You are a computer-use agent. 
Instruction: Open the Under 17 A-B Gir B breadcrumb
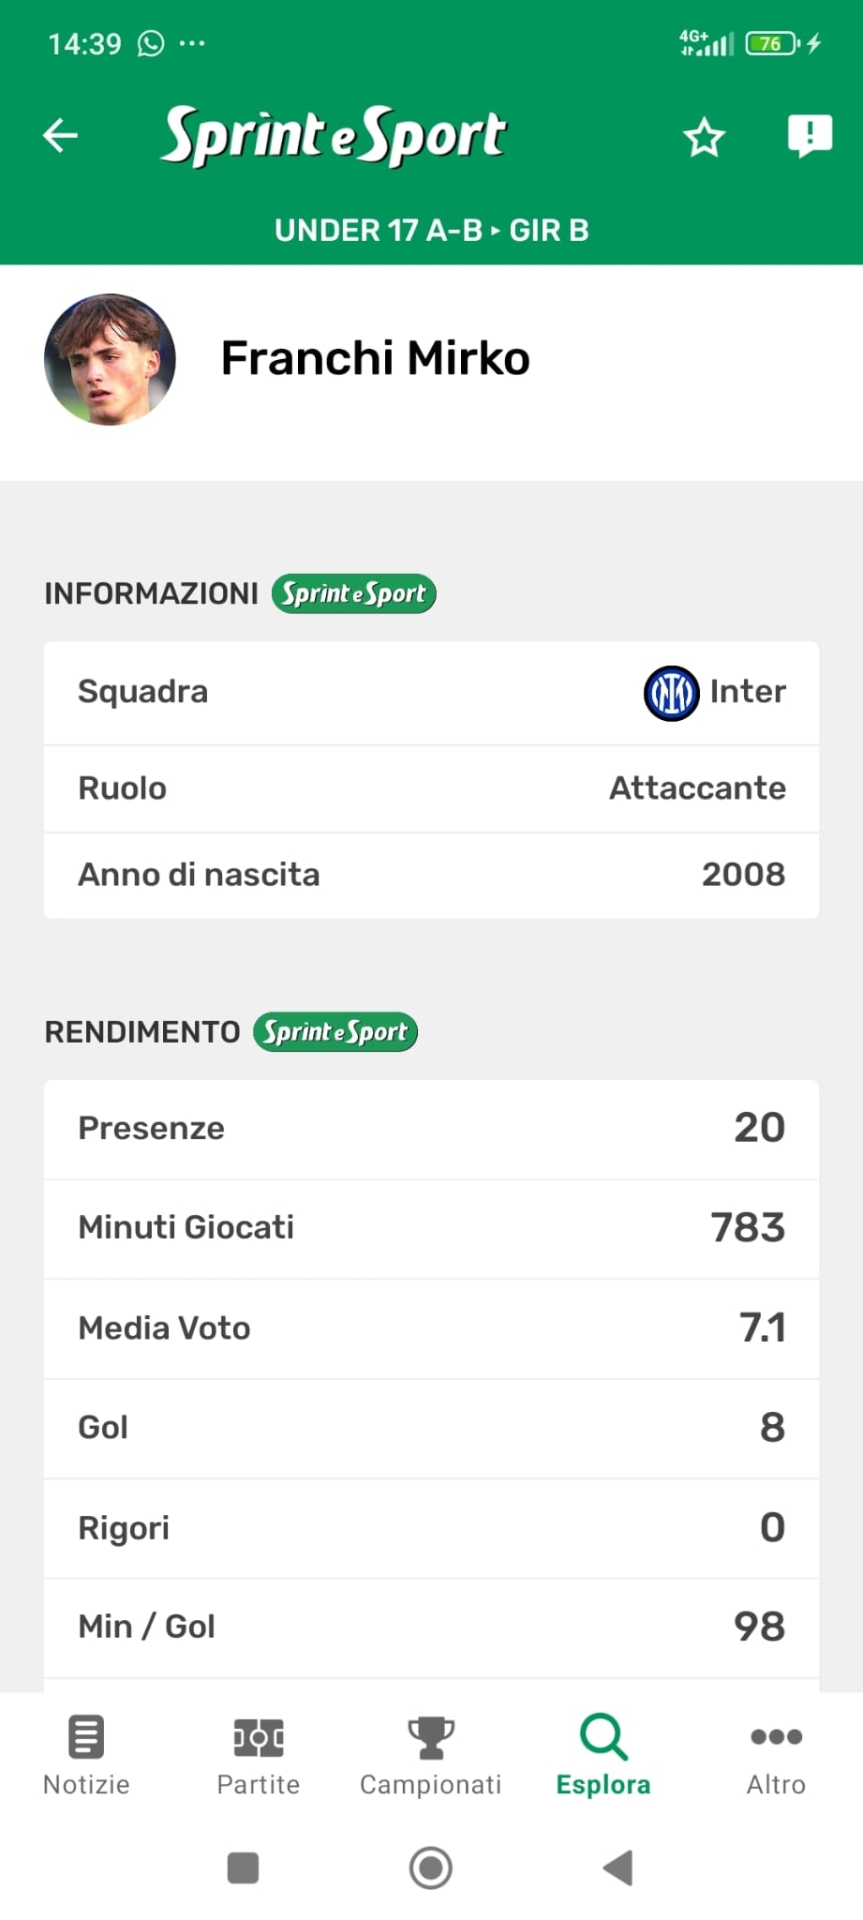[431, 230]
